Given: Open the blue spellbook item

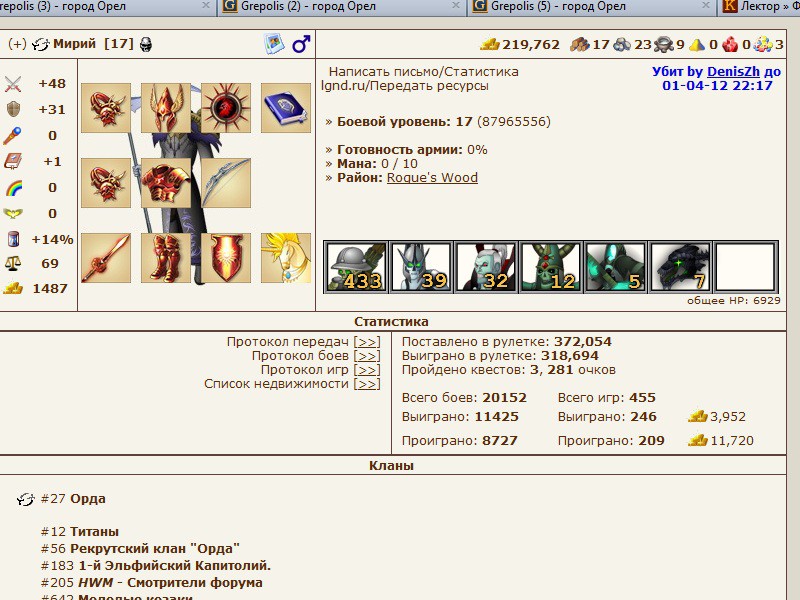Looking at the screenshot, I should coord(286,108).
